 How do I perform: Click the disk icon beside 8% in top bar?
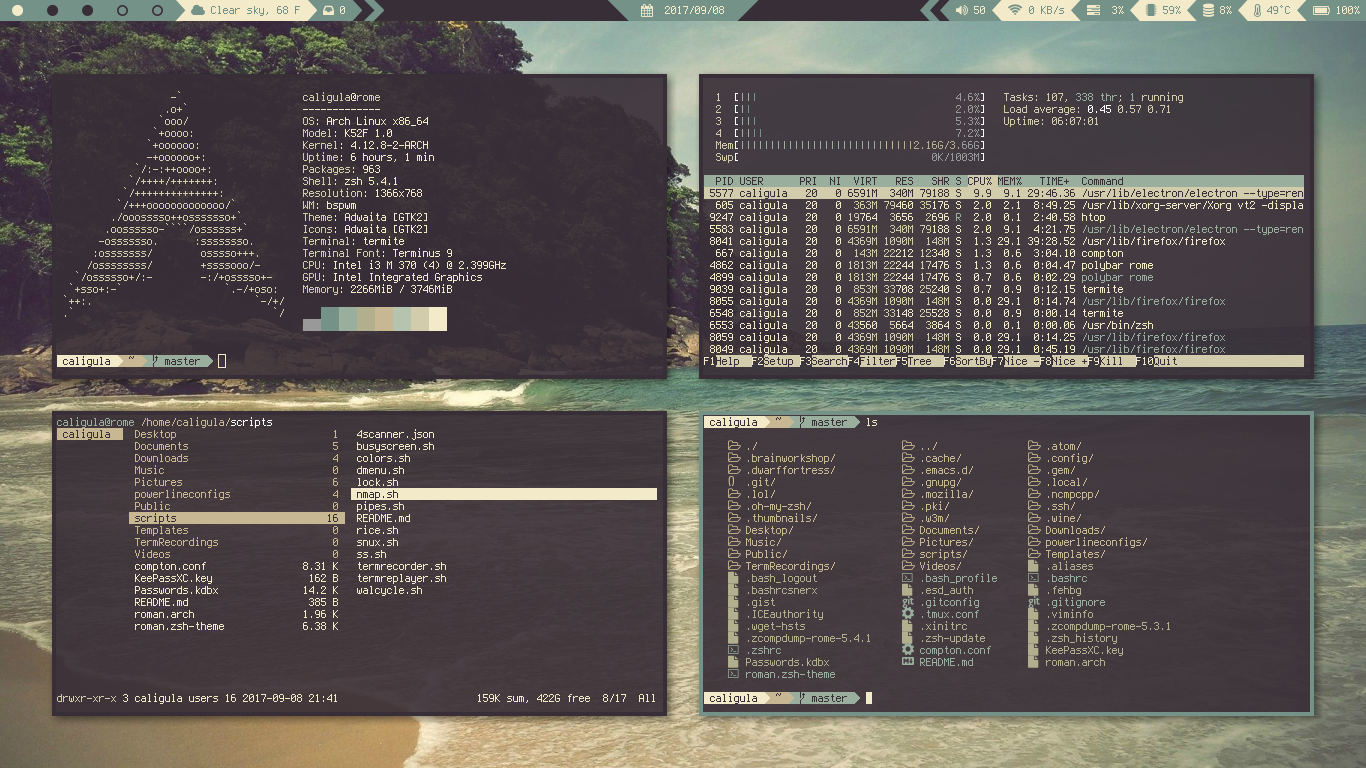coord(1208,10)
